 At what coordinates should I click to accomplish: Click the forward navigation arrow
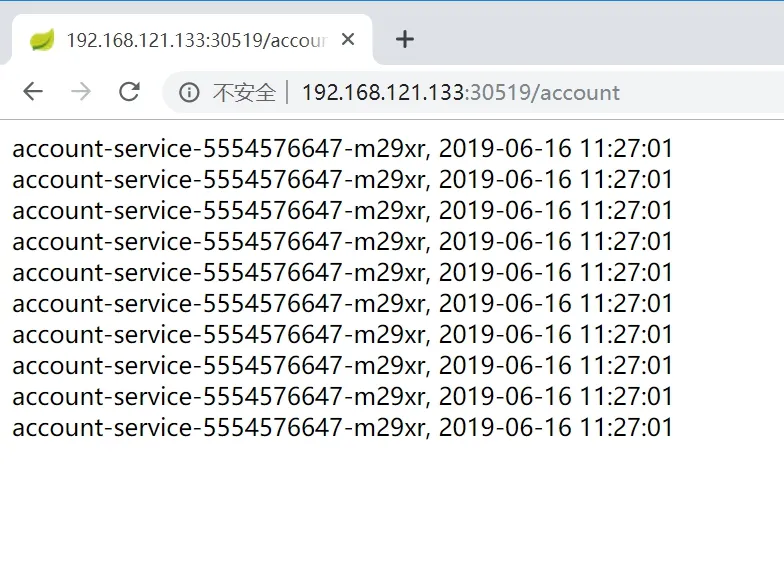[81, 92]
